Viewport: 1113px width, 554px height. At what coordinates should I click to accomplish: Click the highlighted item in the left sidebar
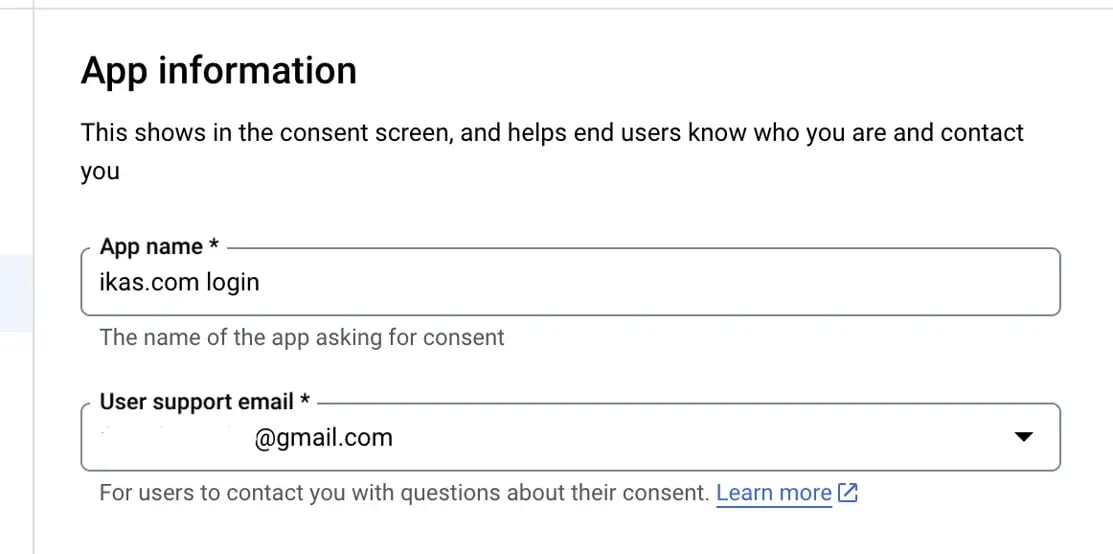click(x=16, y=293)
